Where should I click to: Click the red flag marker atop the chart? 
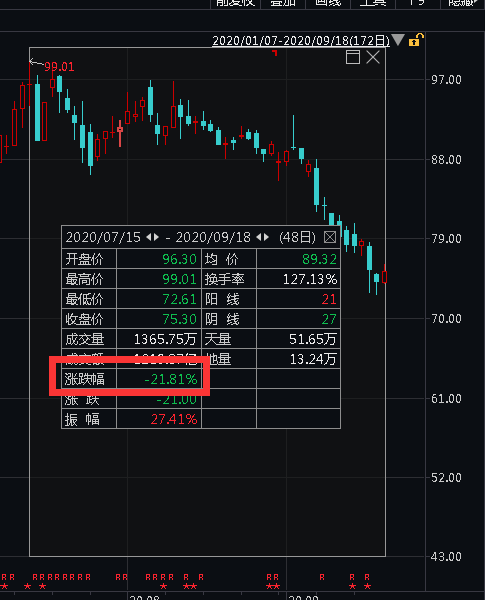274,52
